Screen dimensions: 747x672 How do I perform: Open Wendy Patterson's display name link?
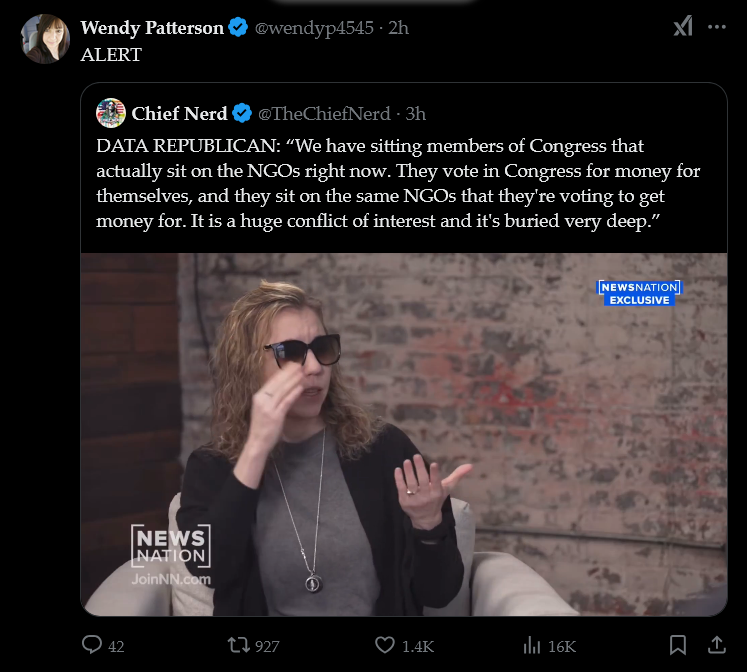click(x=151, y=28)
